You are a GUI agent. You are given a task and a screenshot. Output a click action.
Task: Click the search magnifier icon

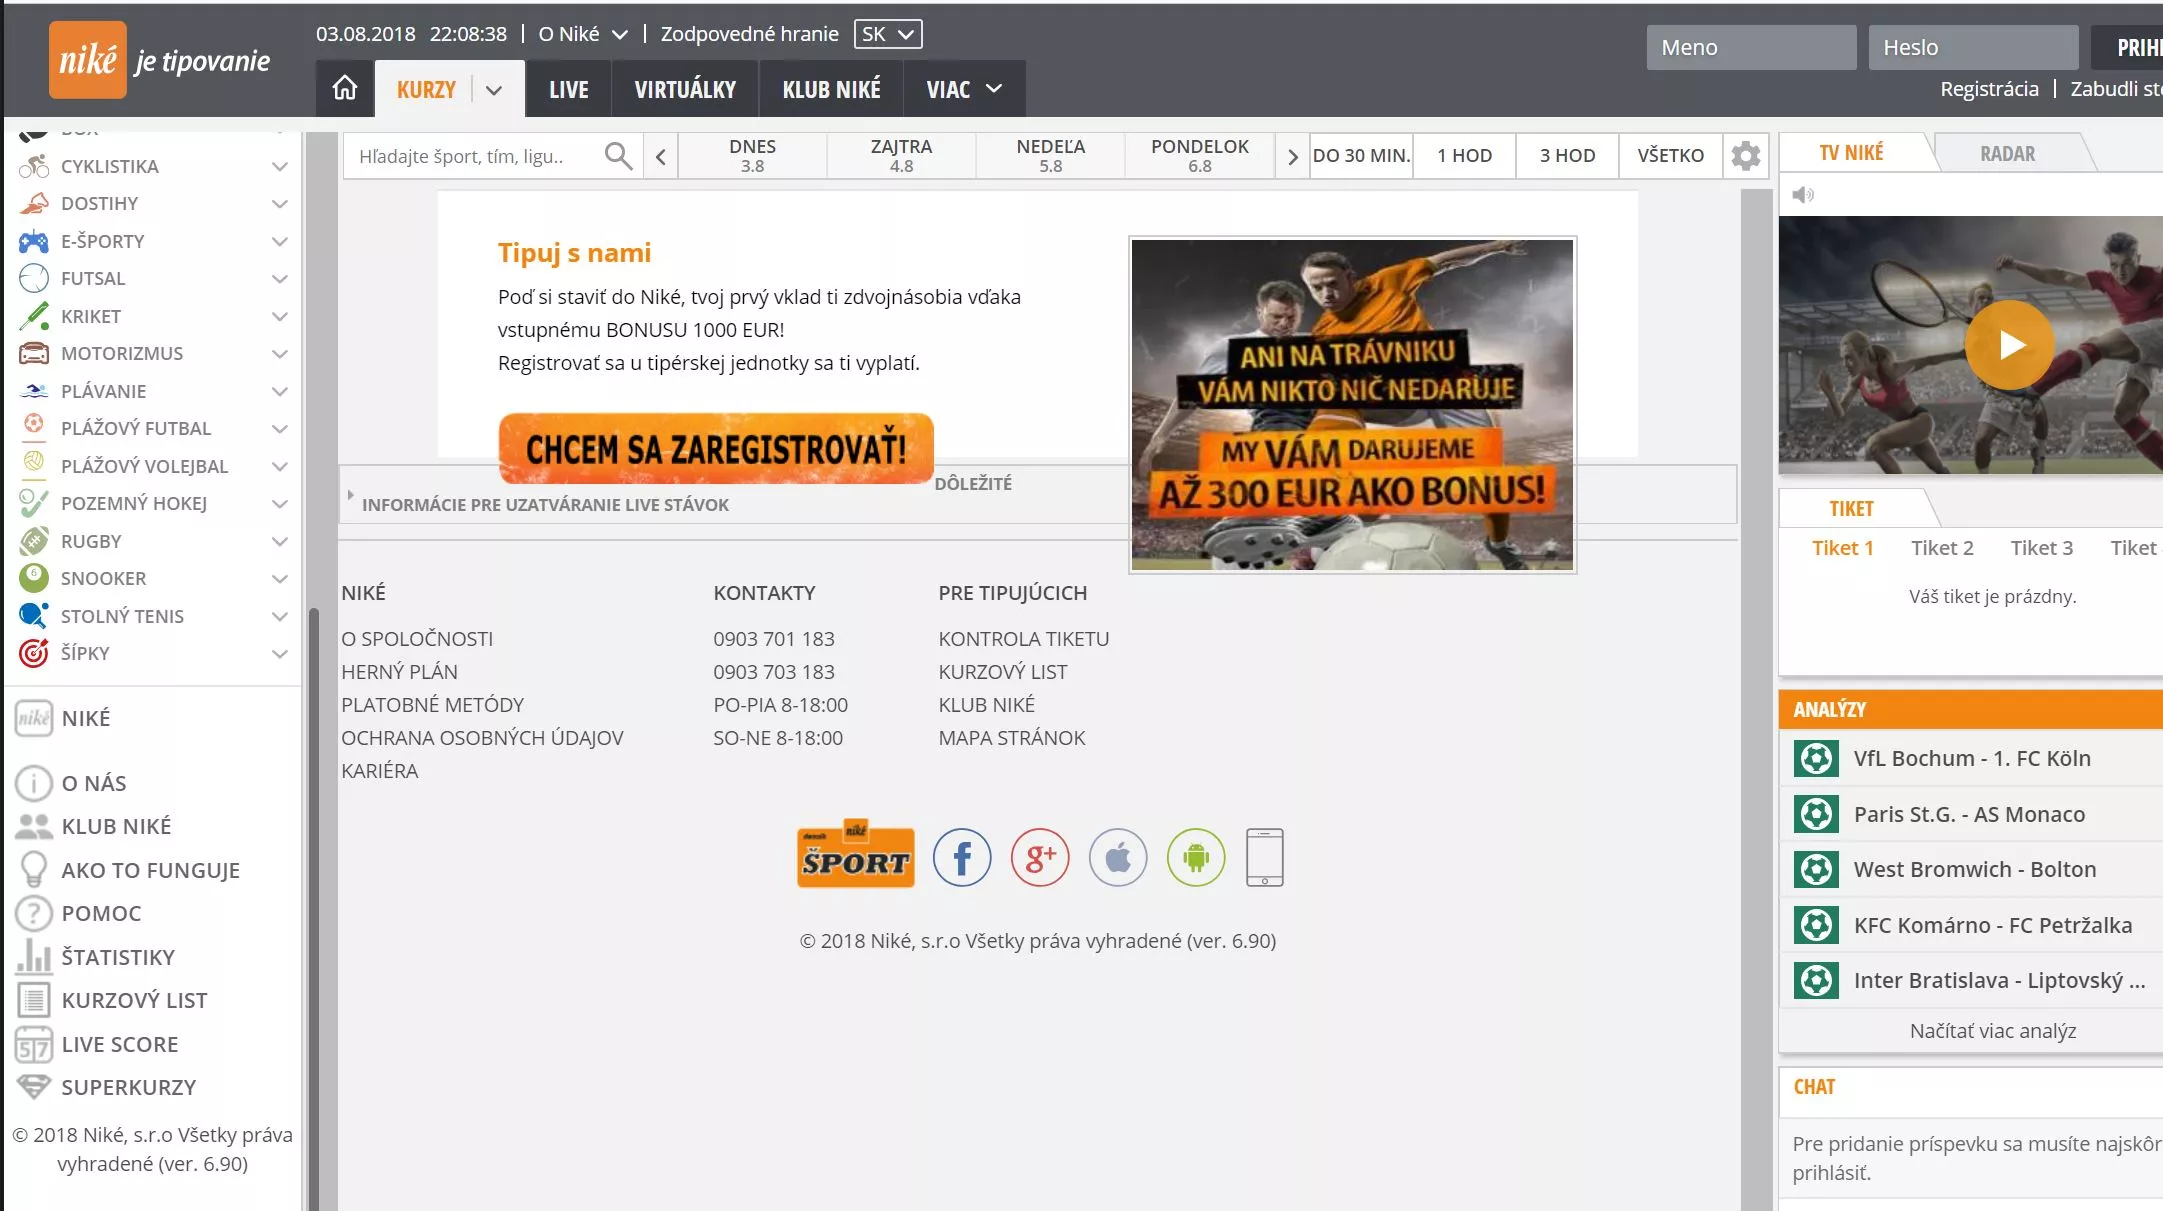coord(618,156)
